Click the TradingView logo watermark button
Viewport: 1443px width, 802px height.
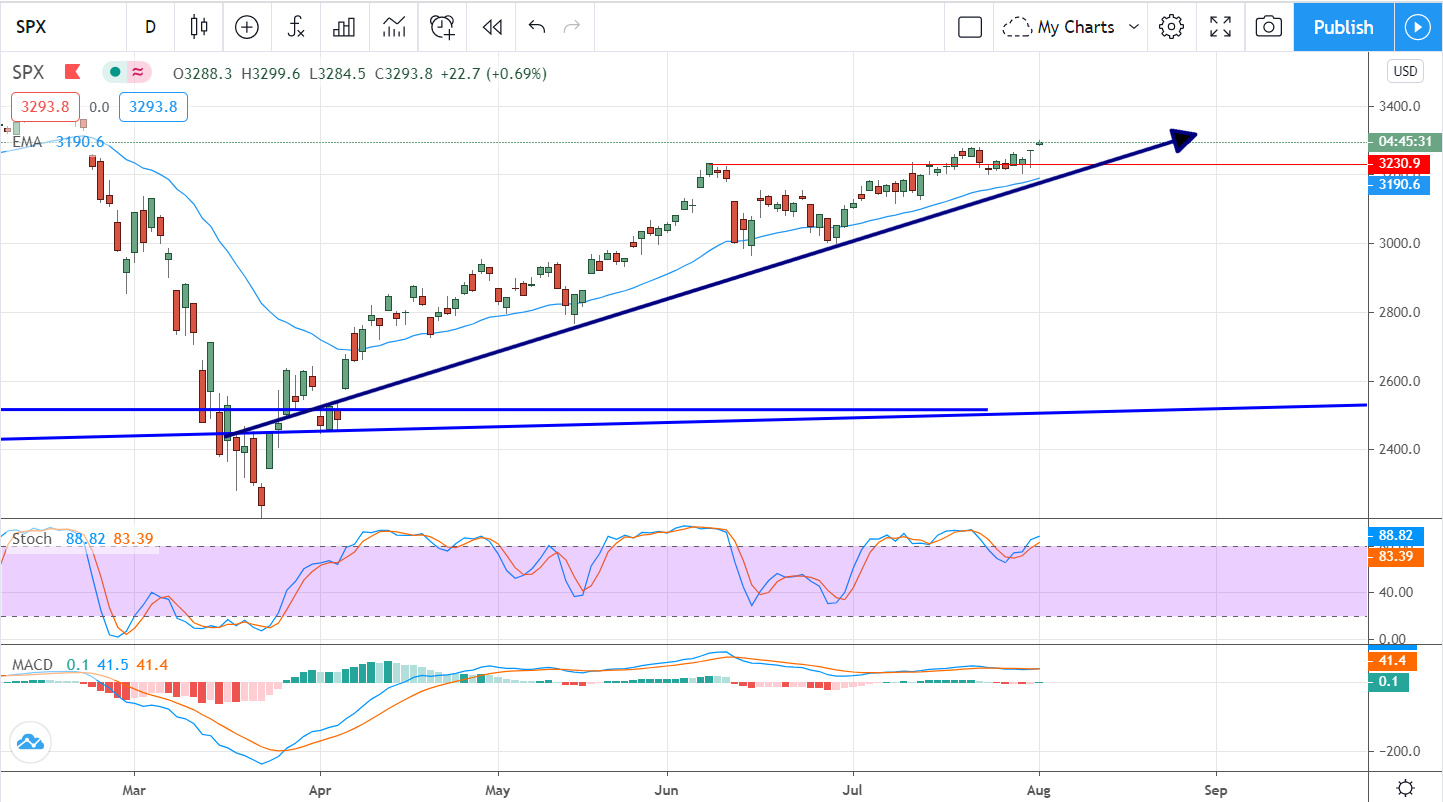[29, 742]
